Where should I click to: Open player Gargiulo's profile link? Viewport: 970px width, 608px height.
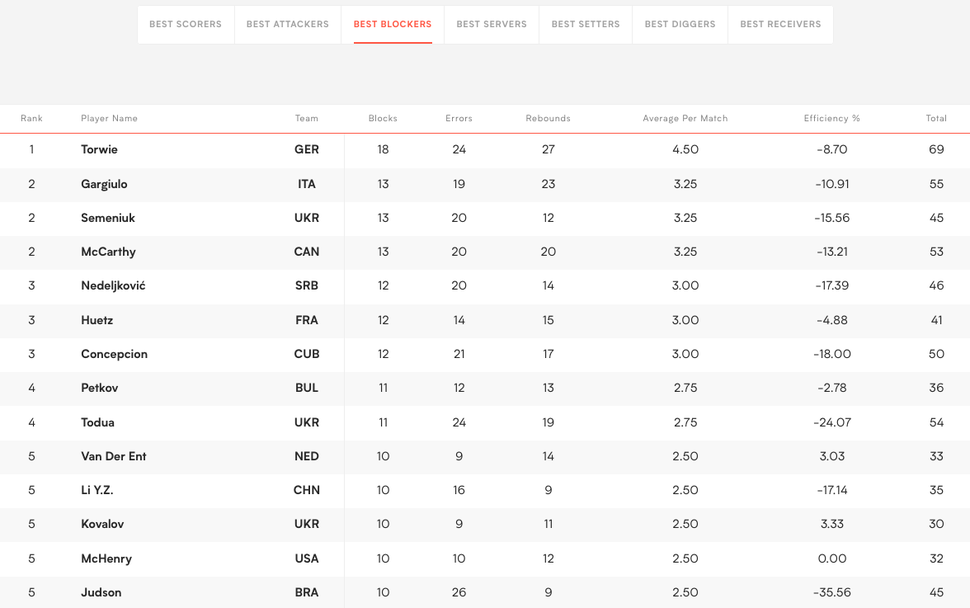(104, 184)
